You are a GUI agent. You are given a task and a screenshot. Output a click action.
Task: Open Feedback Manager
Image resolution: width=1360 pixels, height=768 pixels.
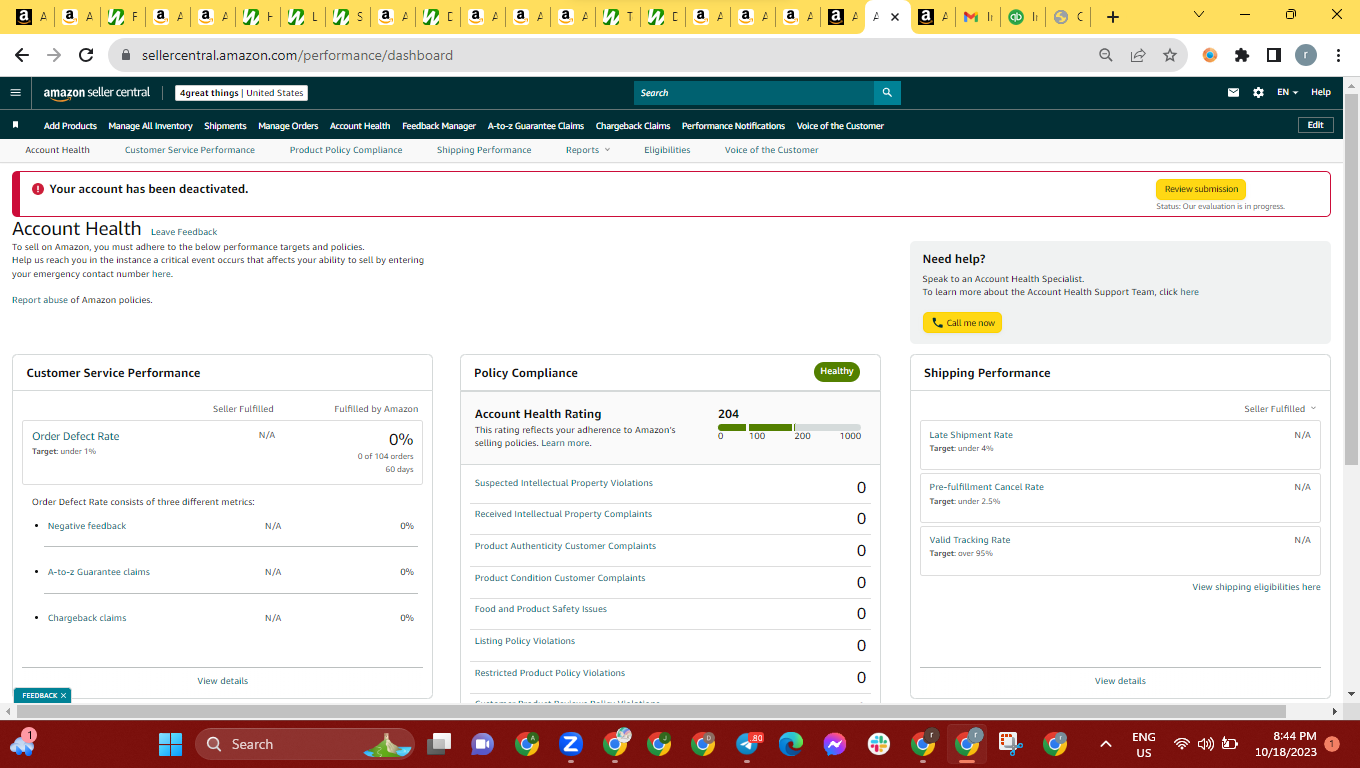[x=439, y=126]
